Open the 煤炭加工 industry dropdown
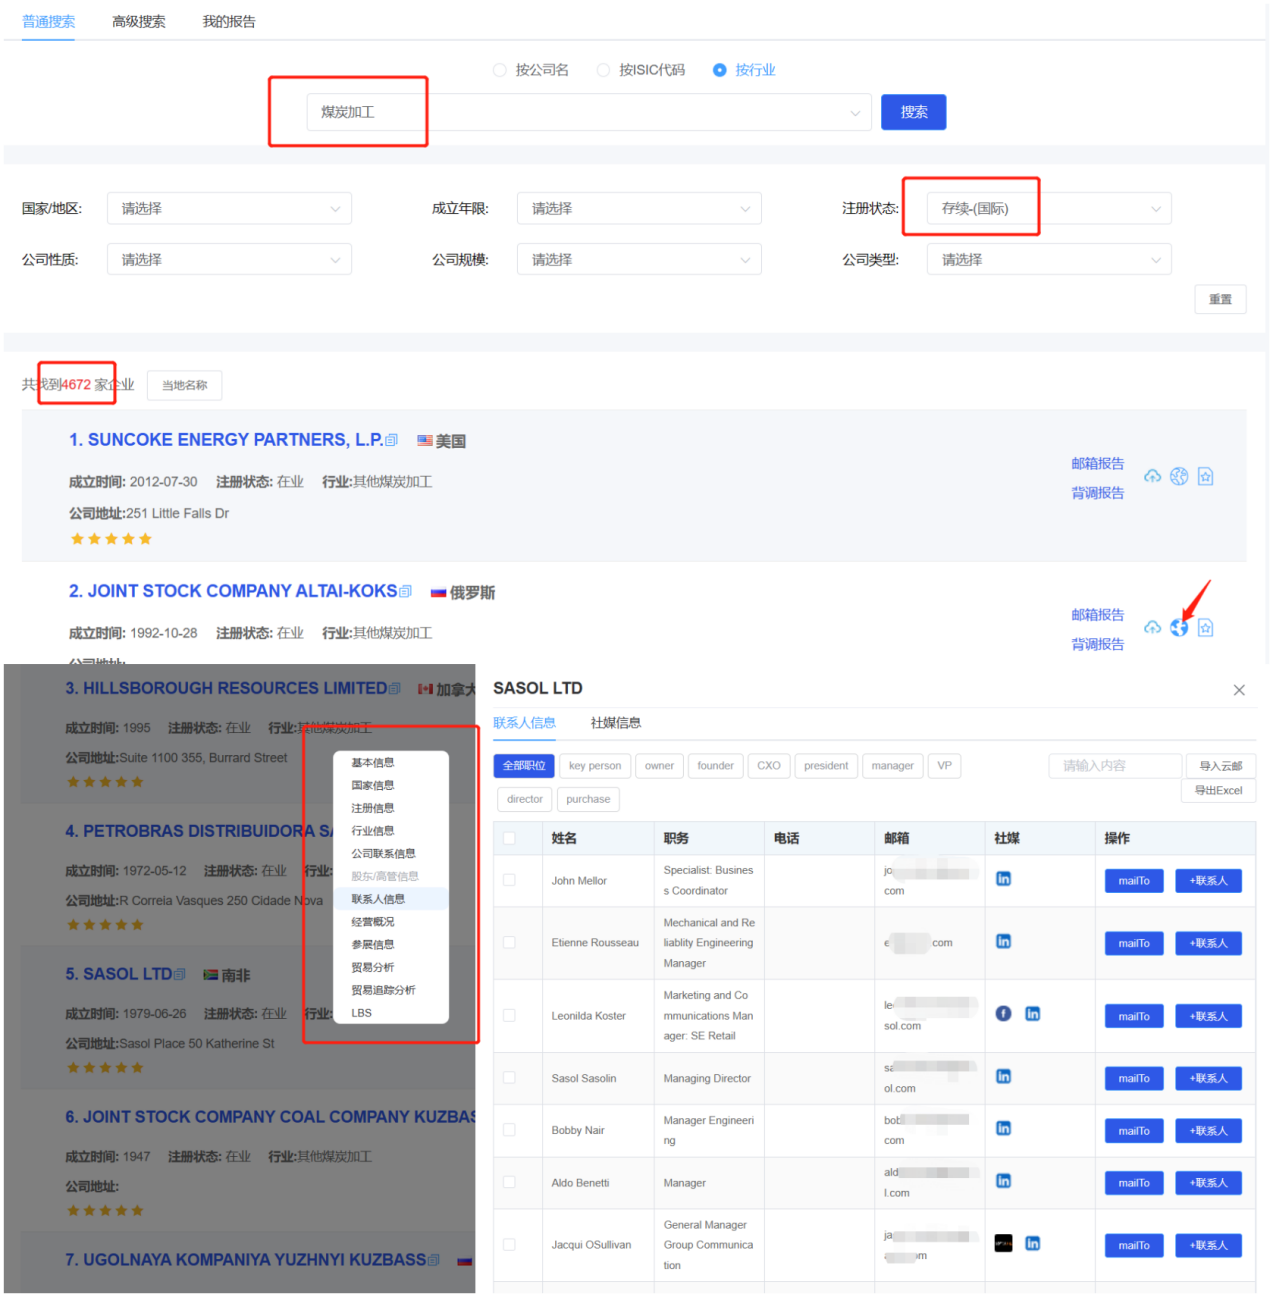The image size is (1273, 1297). tap(589, 112)
